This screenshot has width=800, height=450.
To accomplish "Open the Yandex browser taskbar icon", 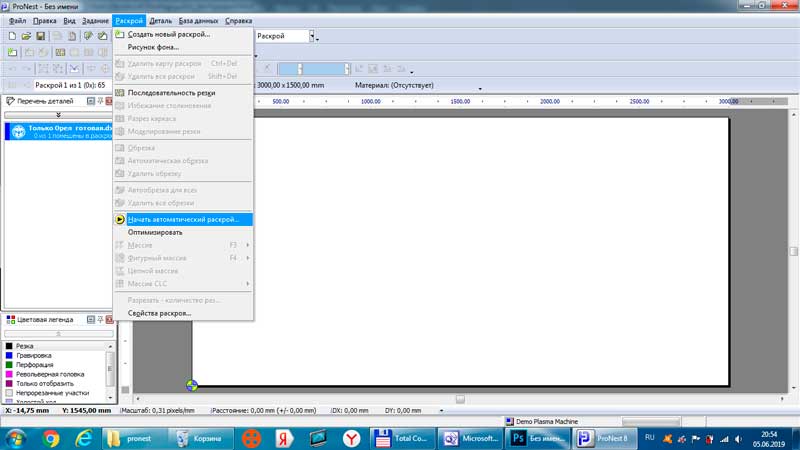I will click(351, 438).
